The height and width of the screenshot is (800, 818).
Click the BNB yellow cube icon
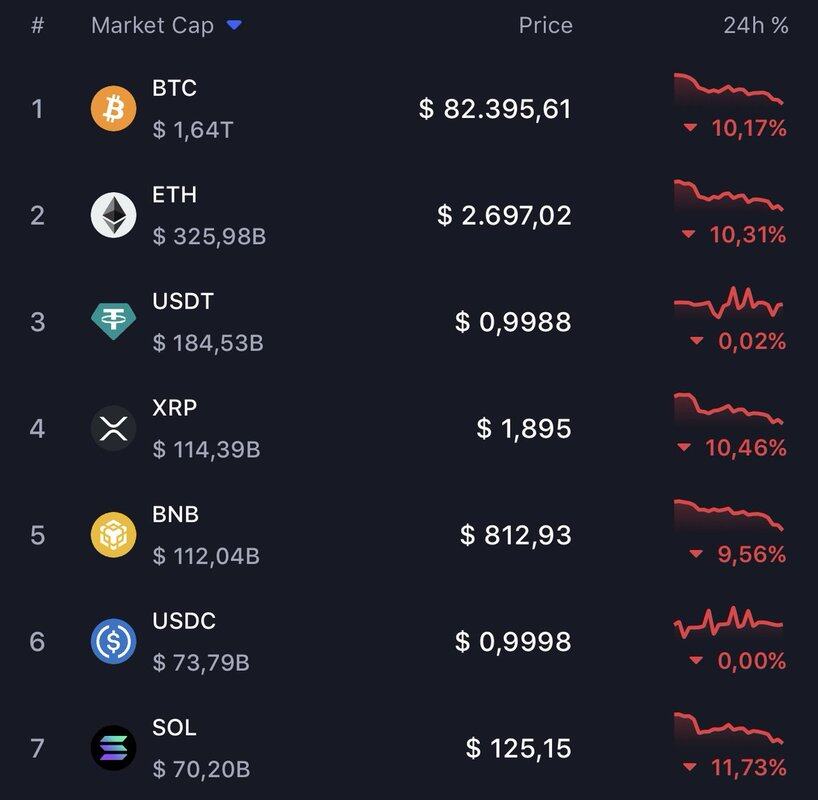[114, 535]
